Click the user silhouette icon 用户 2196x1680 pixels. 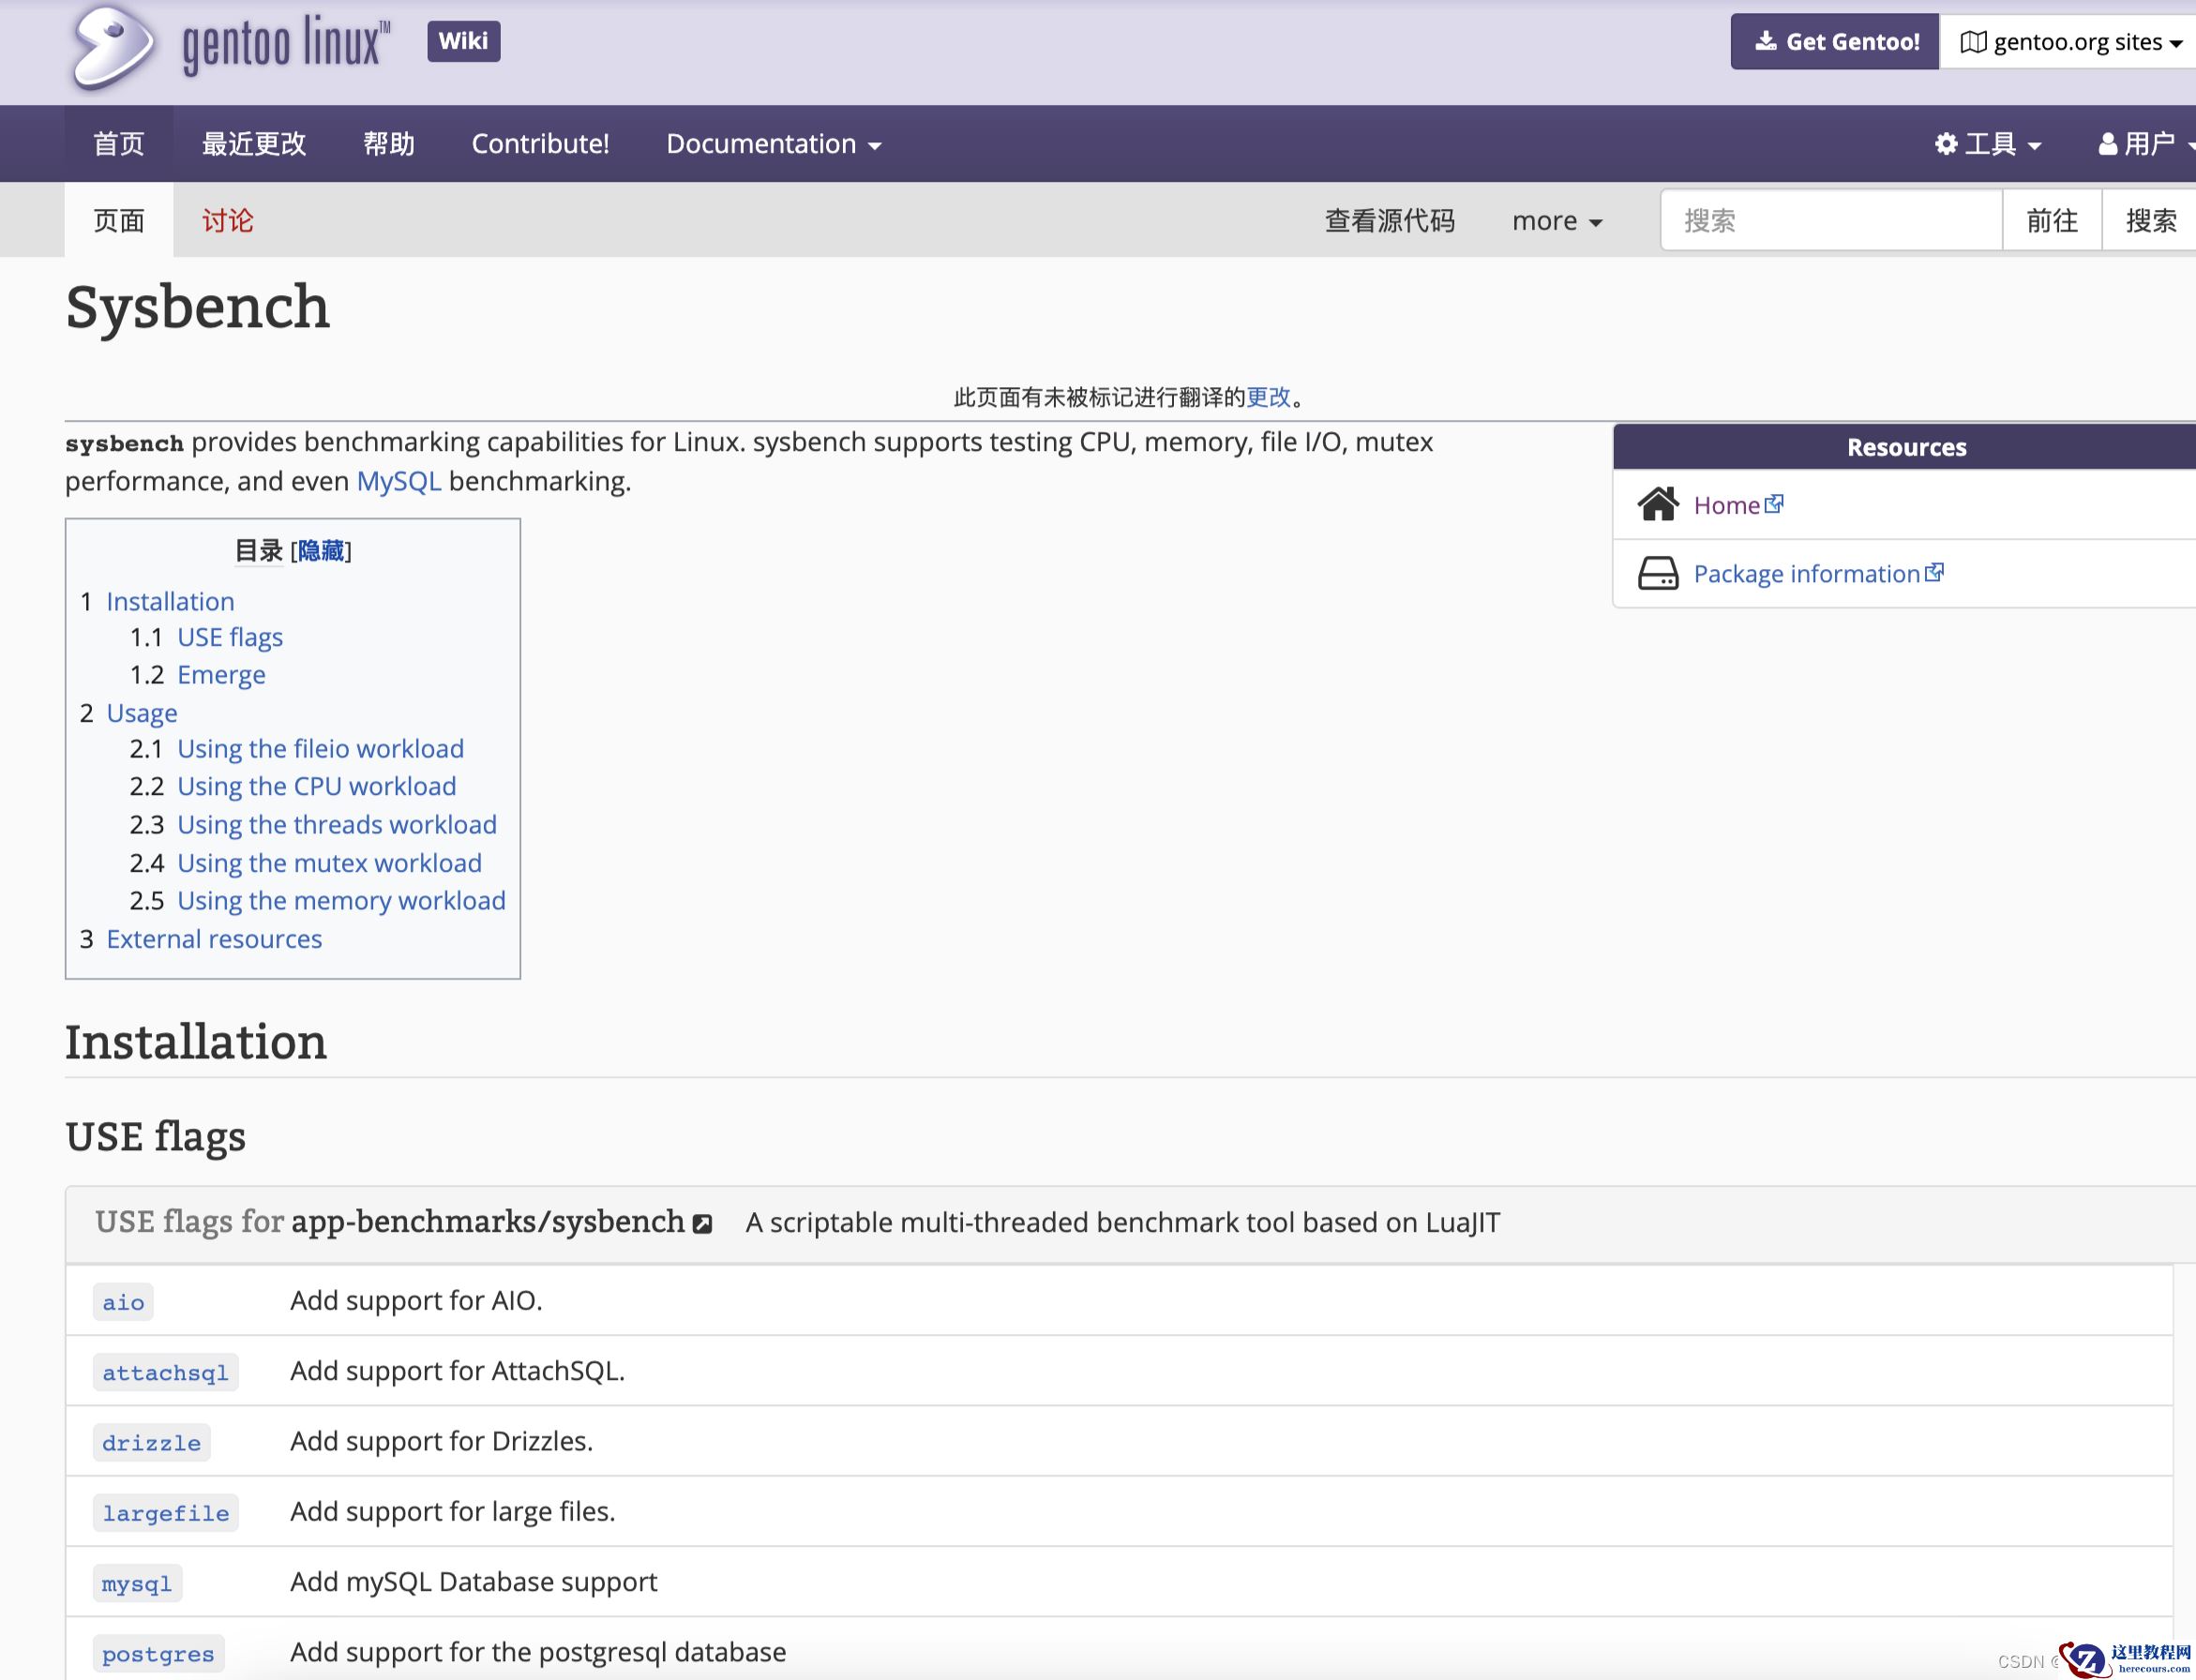coord(2107,144)
